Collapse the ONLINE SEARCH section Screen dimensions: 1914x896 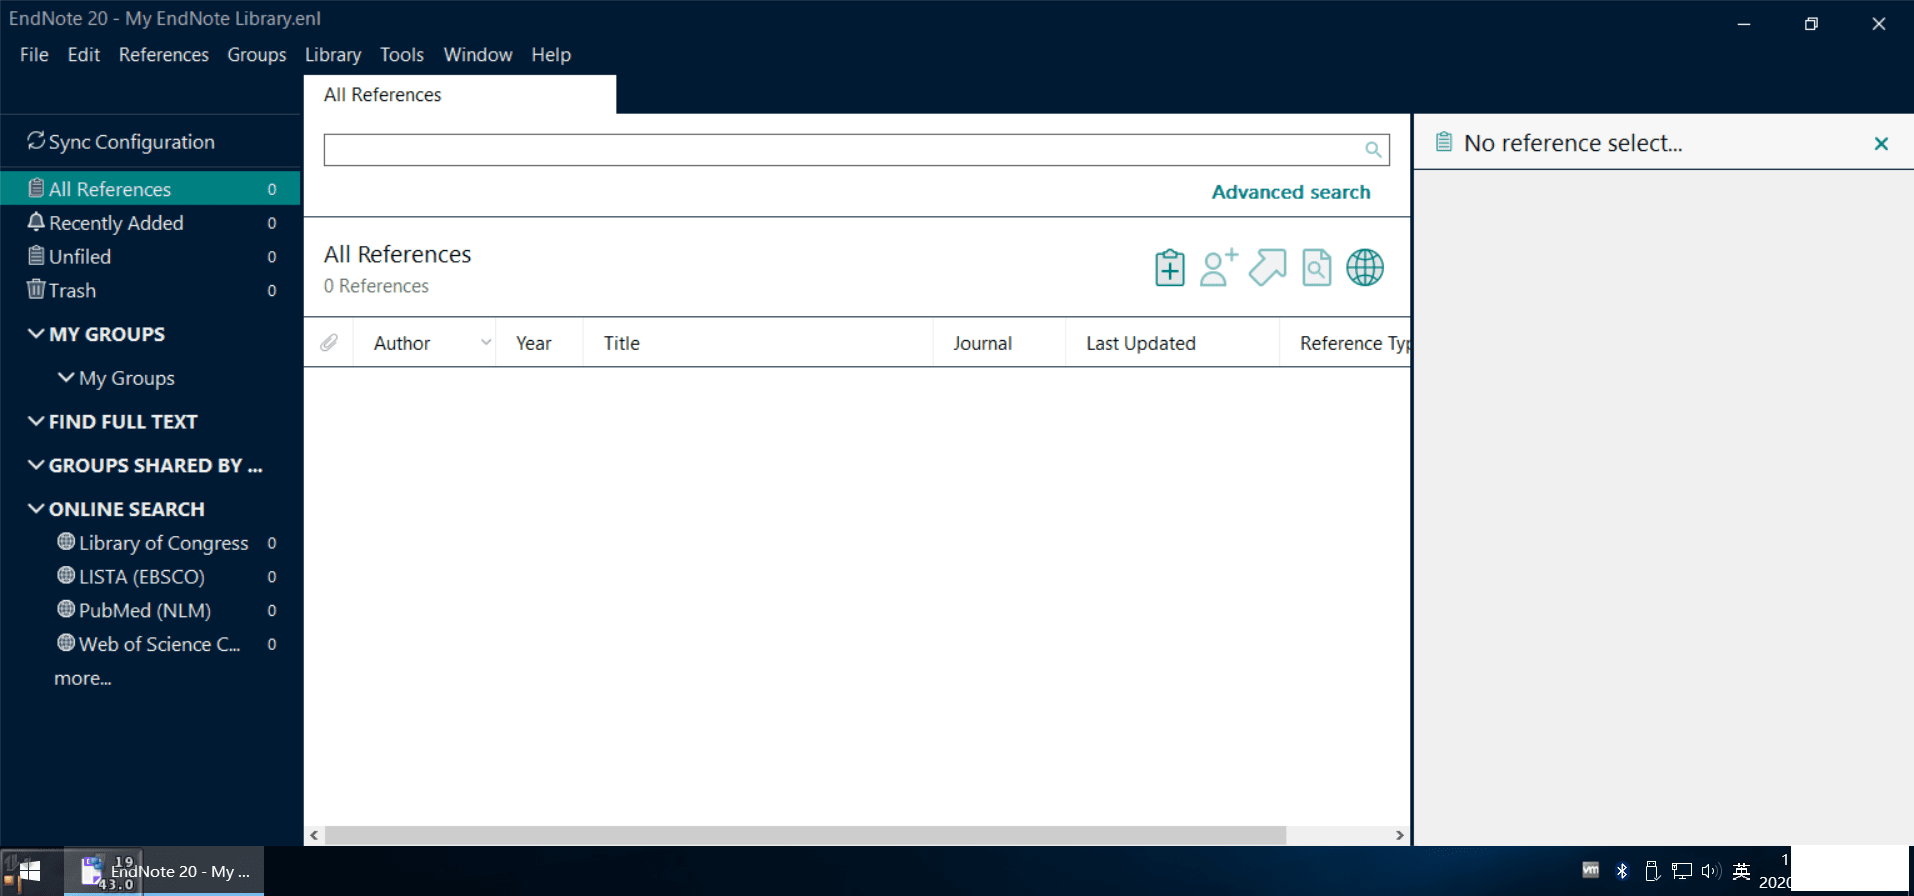(36, 509)
